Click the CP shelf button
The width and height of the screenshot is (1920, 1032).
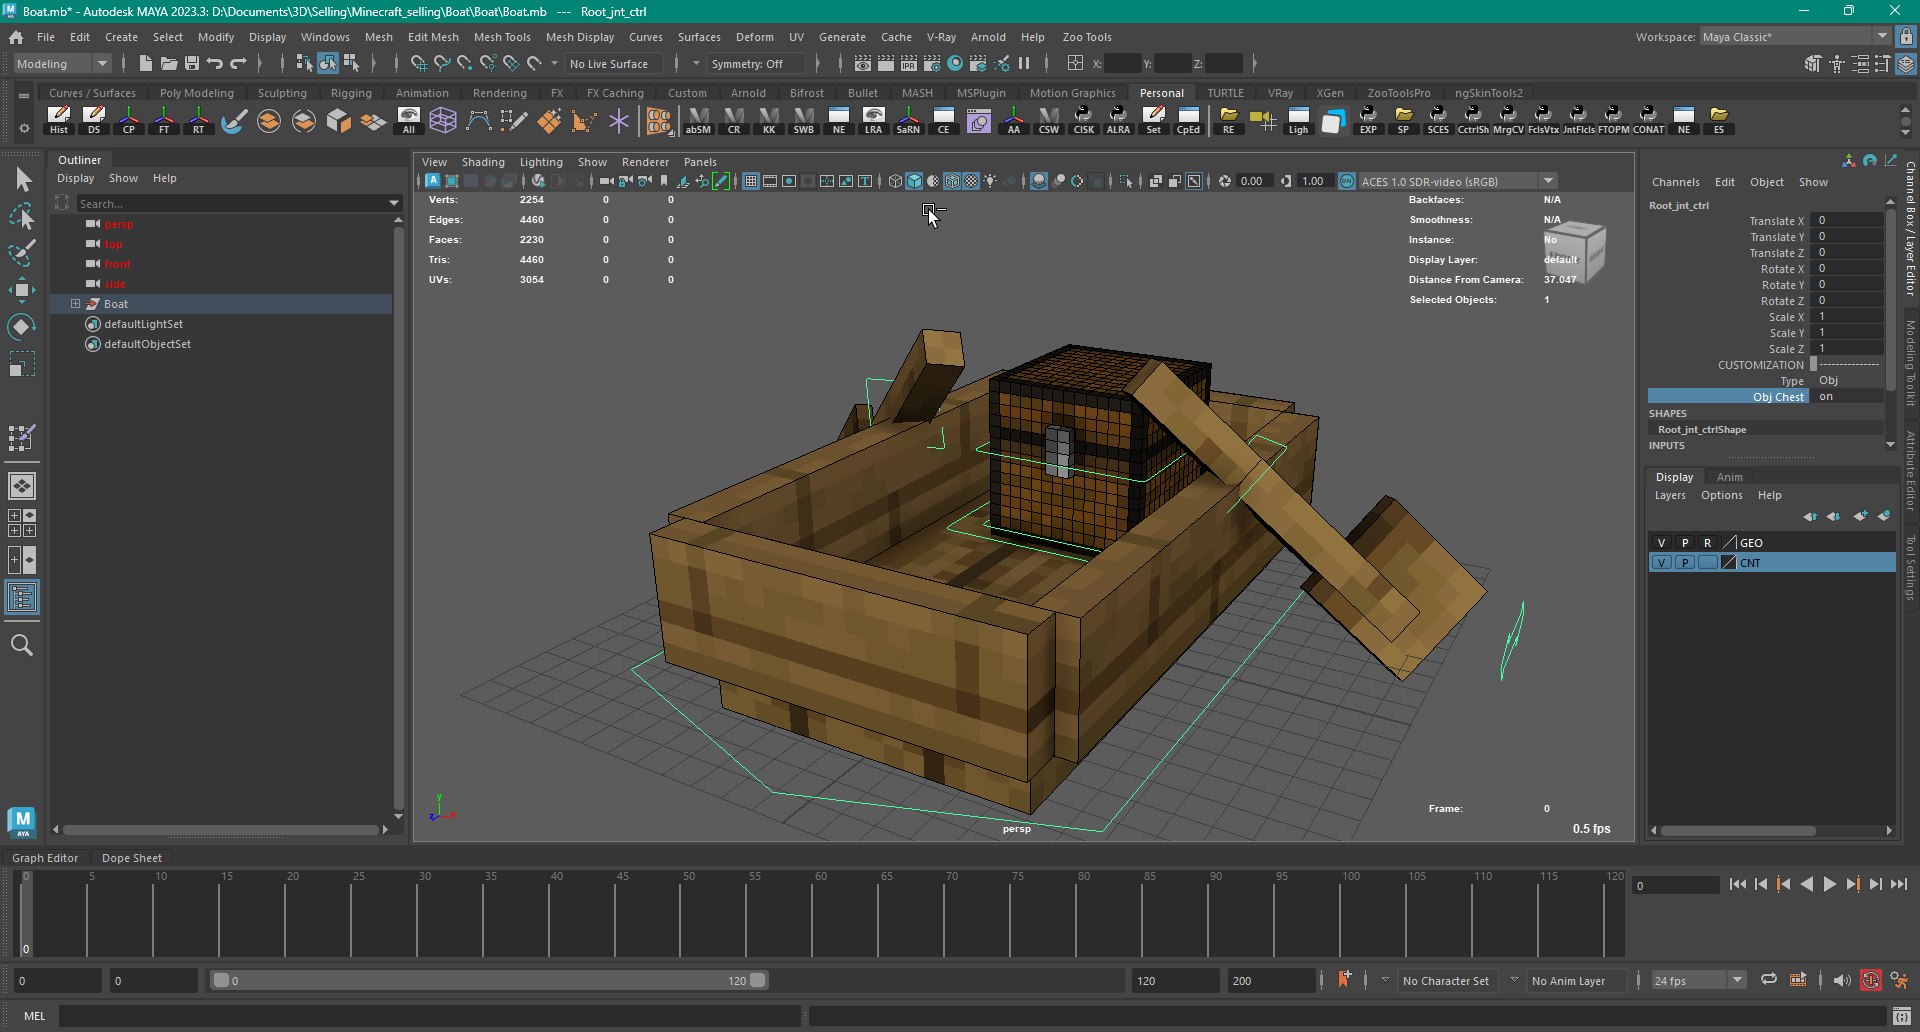coord(129,120)
